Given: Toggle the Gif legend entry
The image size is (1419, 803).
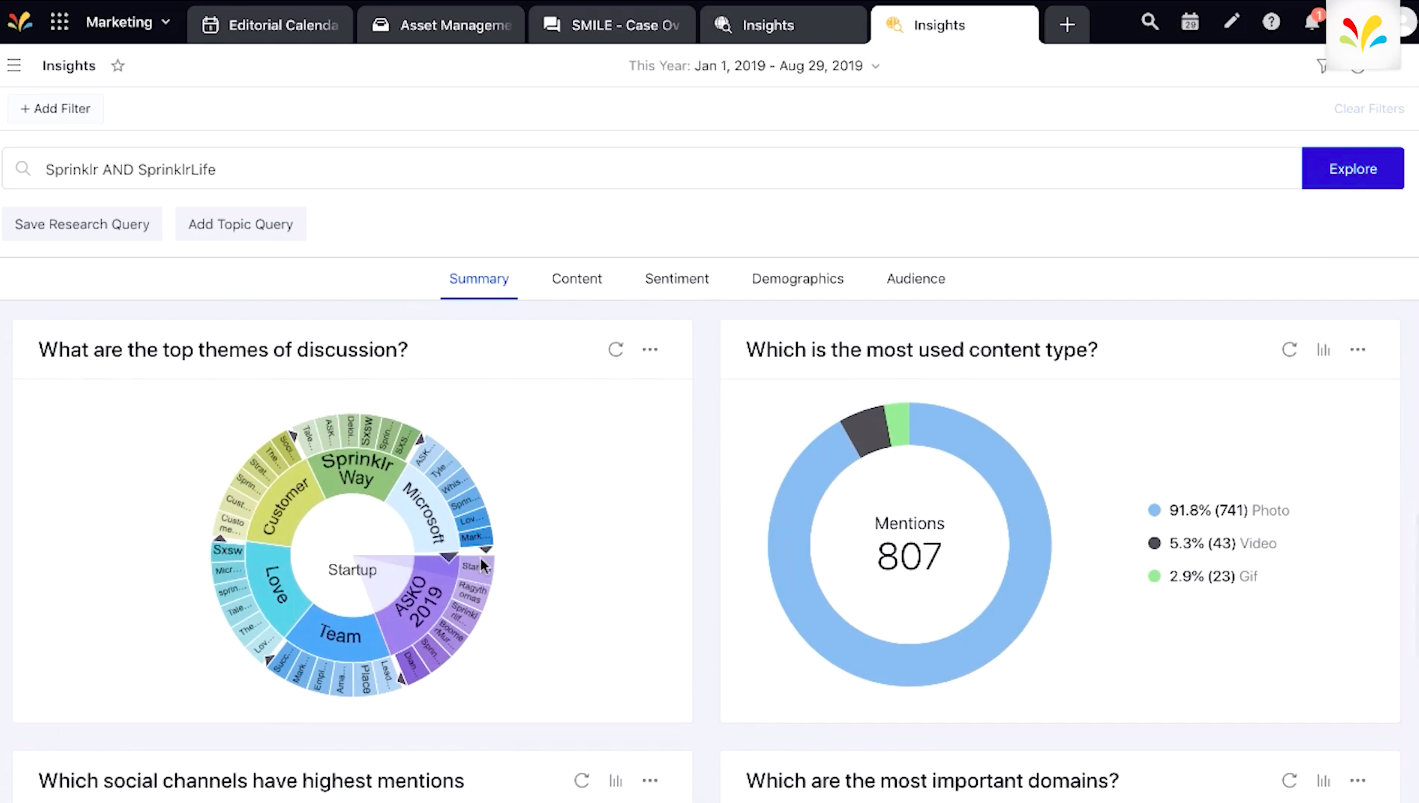Looking at the screenshot, I should (1204, 576).
